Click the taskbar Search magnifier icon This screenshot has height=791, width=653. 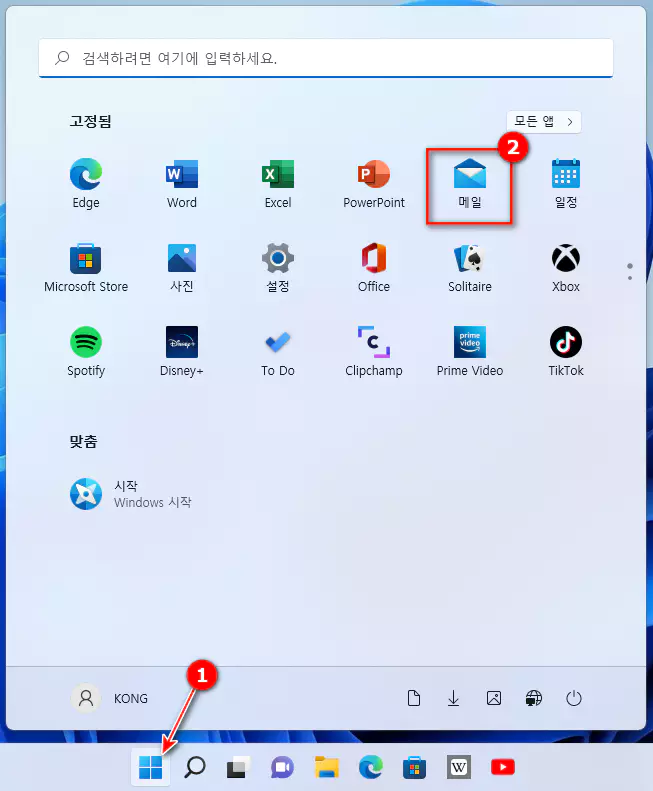coord(194,767)
